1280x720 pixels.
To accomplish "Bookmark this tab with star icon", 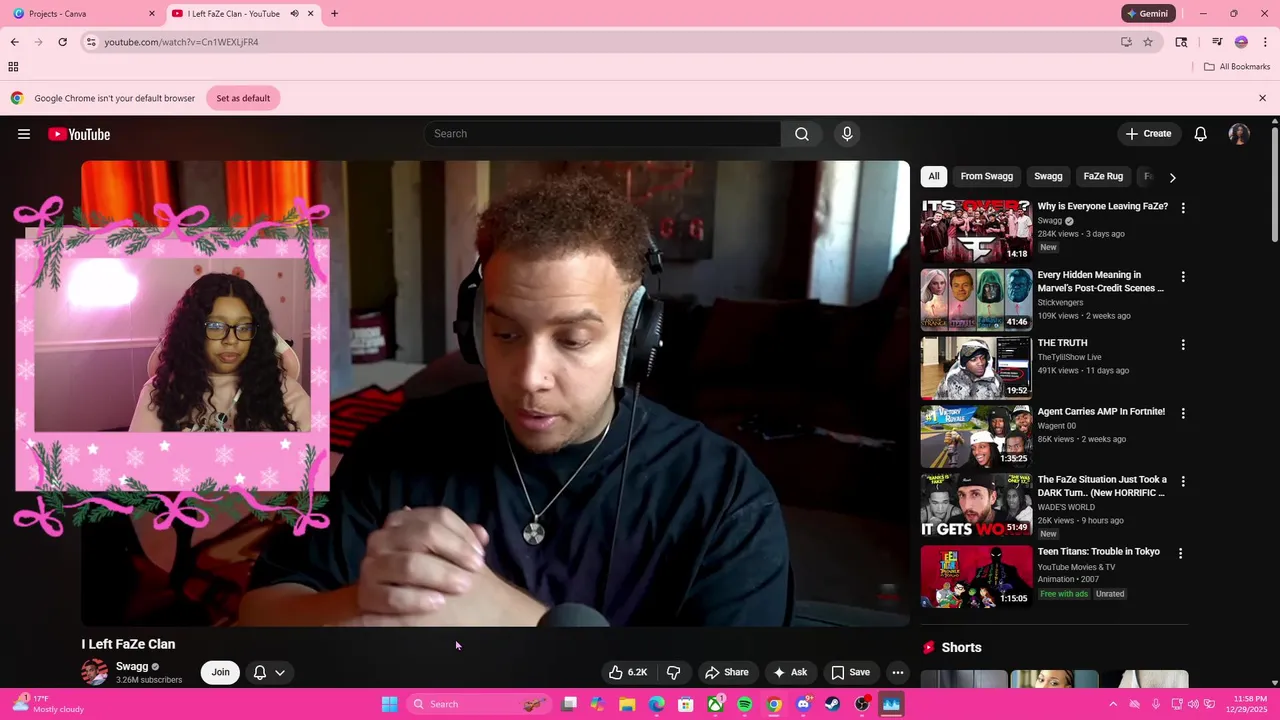I will tap(1148, 42).
